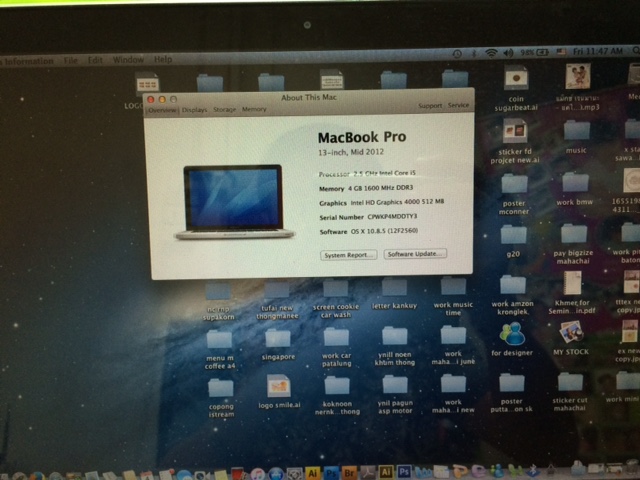
Task: Open the Edit menu
Action: (95, 60)
